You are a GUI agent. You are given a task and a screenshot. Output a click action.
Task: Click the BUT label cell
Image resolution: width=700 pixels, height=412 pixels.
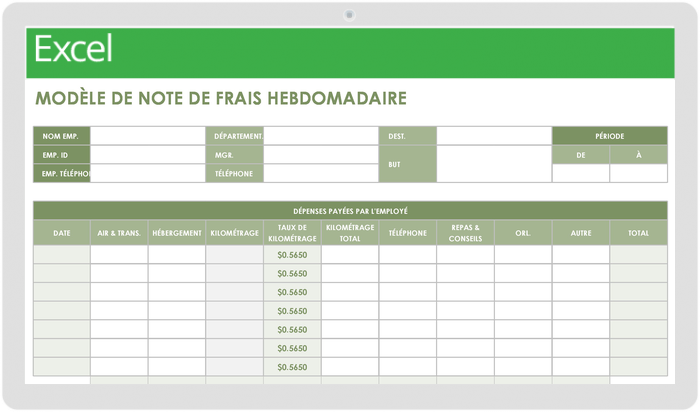pyautogui.click(x=408, y=164)
